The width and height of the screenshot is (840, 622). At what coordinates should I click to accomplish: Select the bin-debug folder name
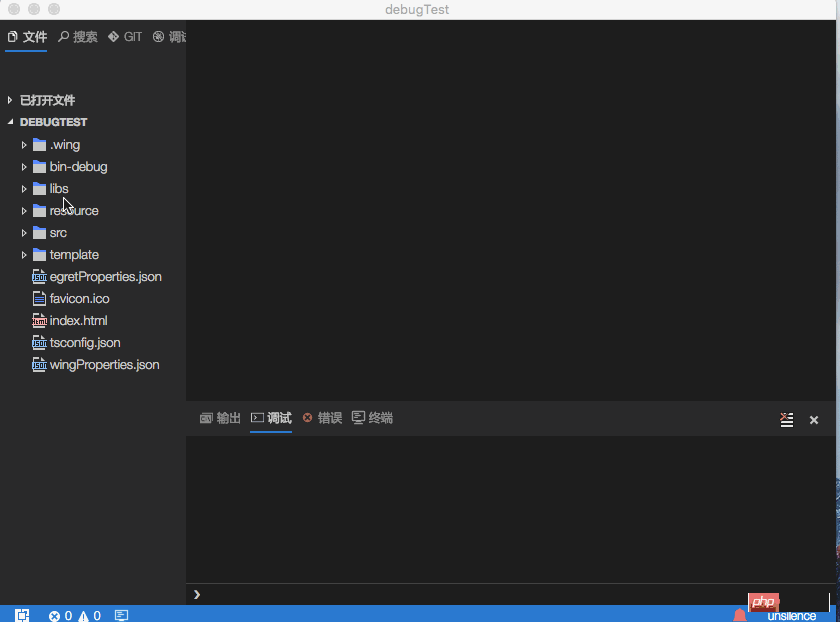click(x=78, y=167)
